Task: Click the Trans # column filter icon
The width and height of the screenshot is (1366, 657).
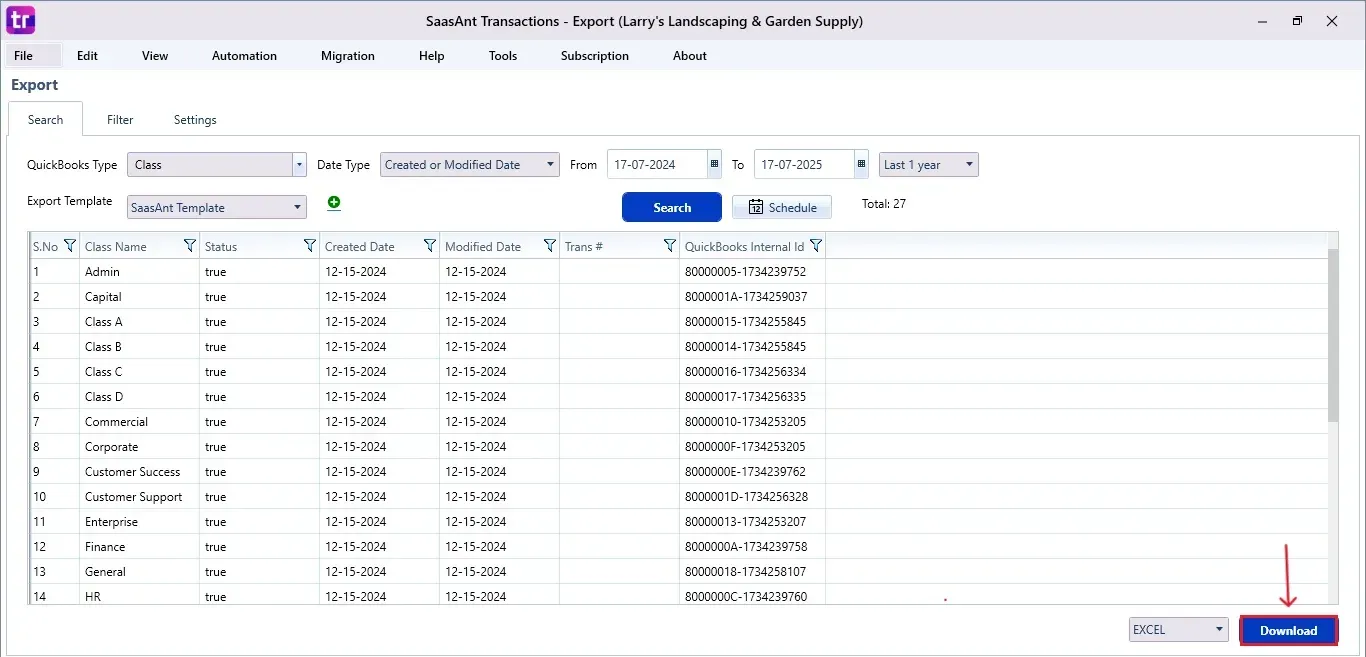Action: [670, 246]
